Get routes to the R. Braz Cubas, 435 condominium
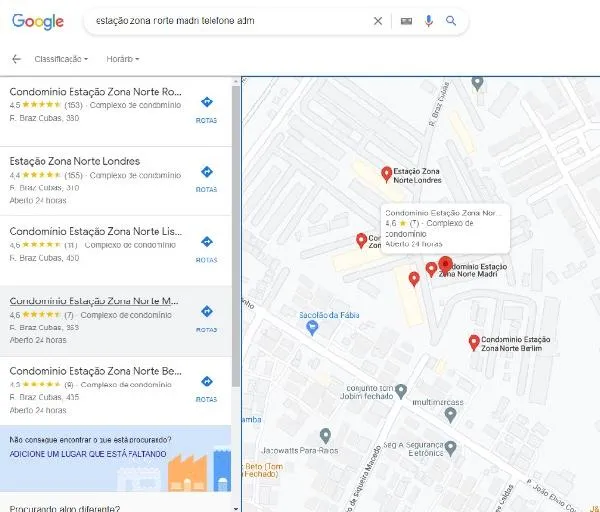The height and width of the screenshot is (512, 600). 206,387
